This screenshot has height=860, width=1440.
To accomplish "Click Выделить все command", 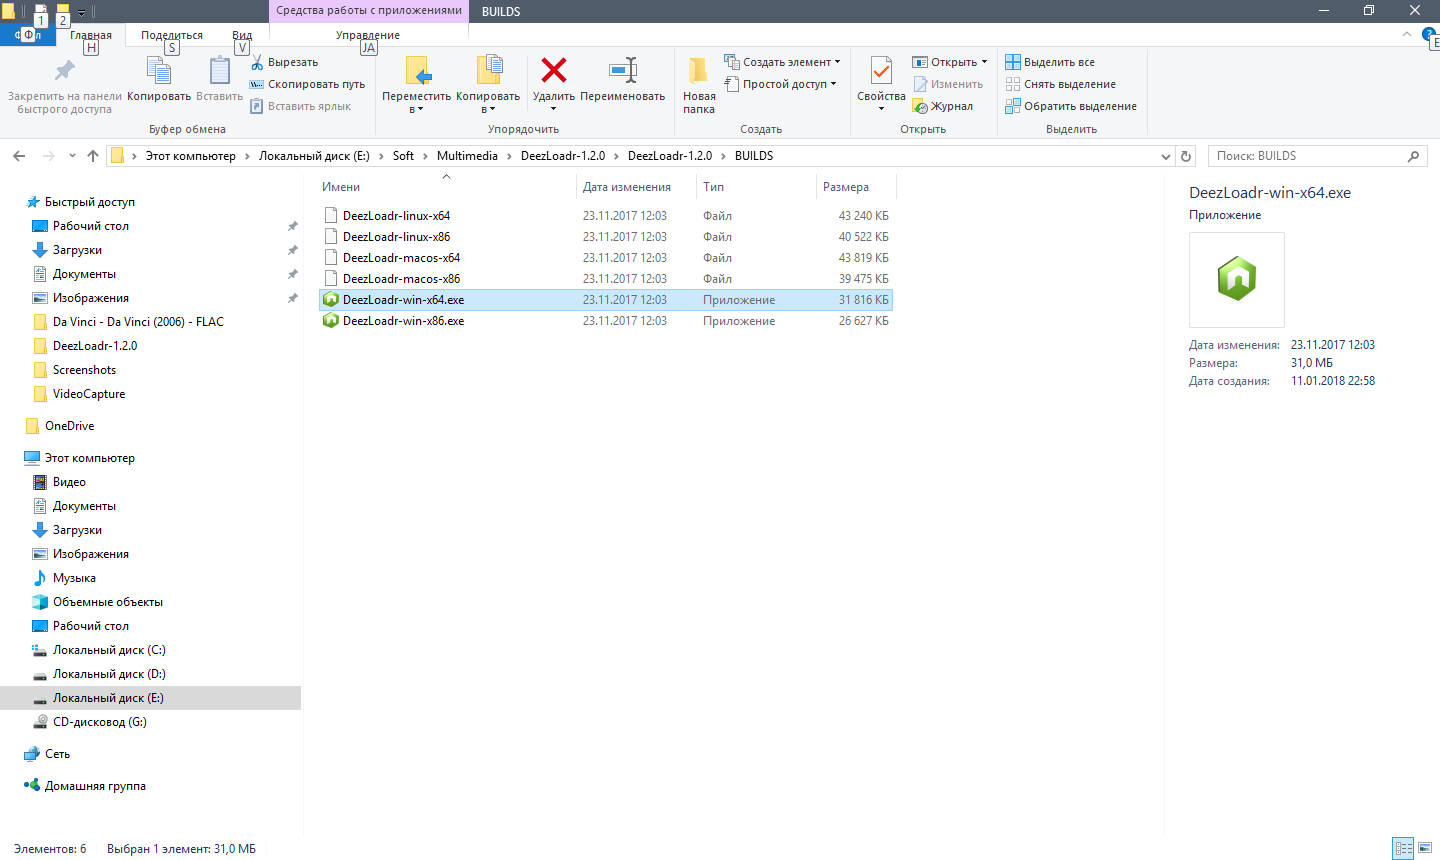I will pyautogui.click(x=1050, y=62).
